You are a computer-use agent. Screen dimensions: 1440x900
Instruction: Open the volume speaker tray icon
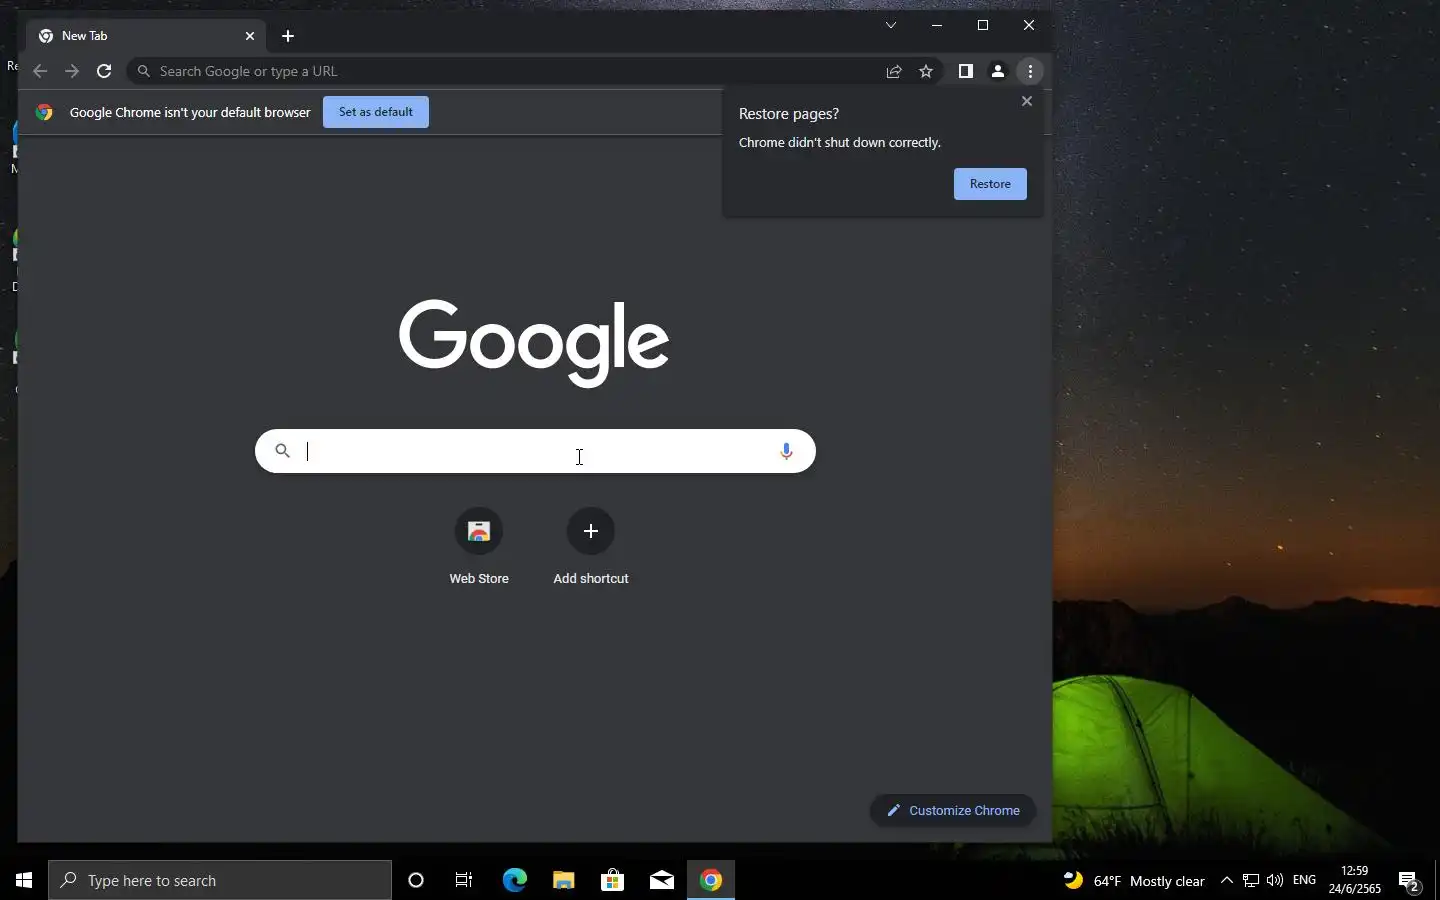(x=1274, y=880)
